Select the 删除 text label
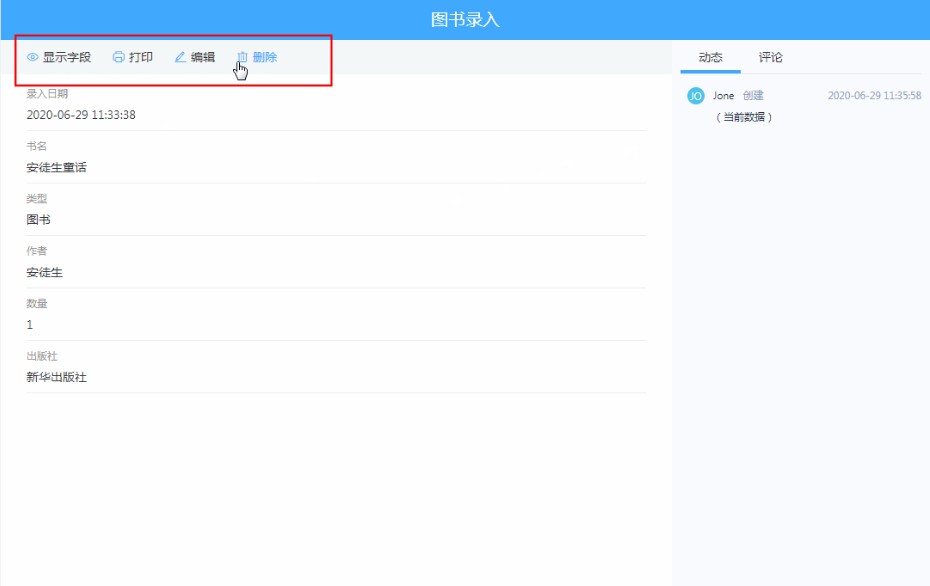Image resolution: width=930 pixels, height=586 pixels. (265, 58)
